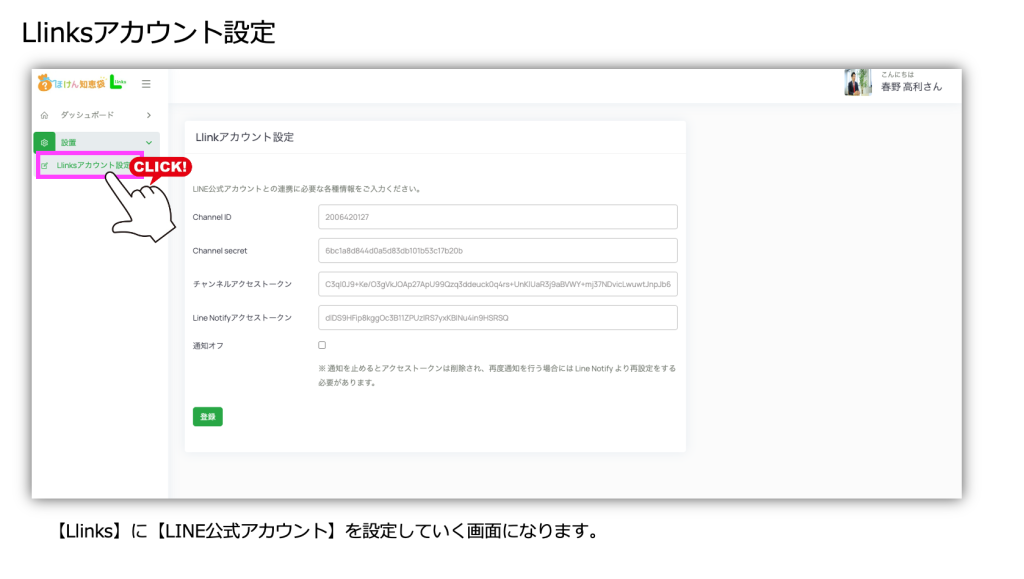Screen dimensions: 1024x579
Task: Click the Llinkアカウント設定 panel heading
Action: click(x=245, y=137)
